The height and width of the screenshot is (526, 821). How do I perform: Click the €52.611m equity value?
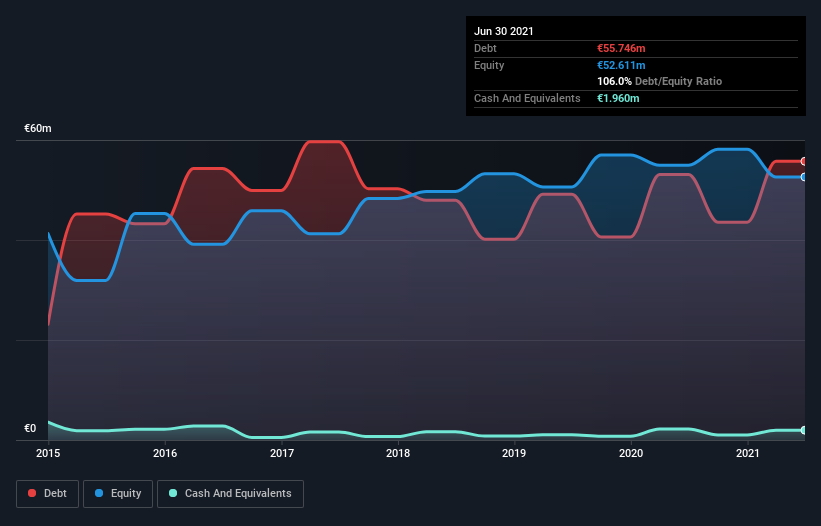(x=621, y=65)
